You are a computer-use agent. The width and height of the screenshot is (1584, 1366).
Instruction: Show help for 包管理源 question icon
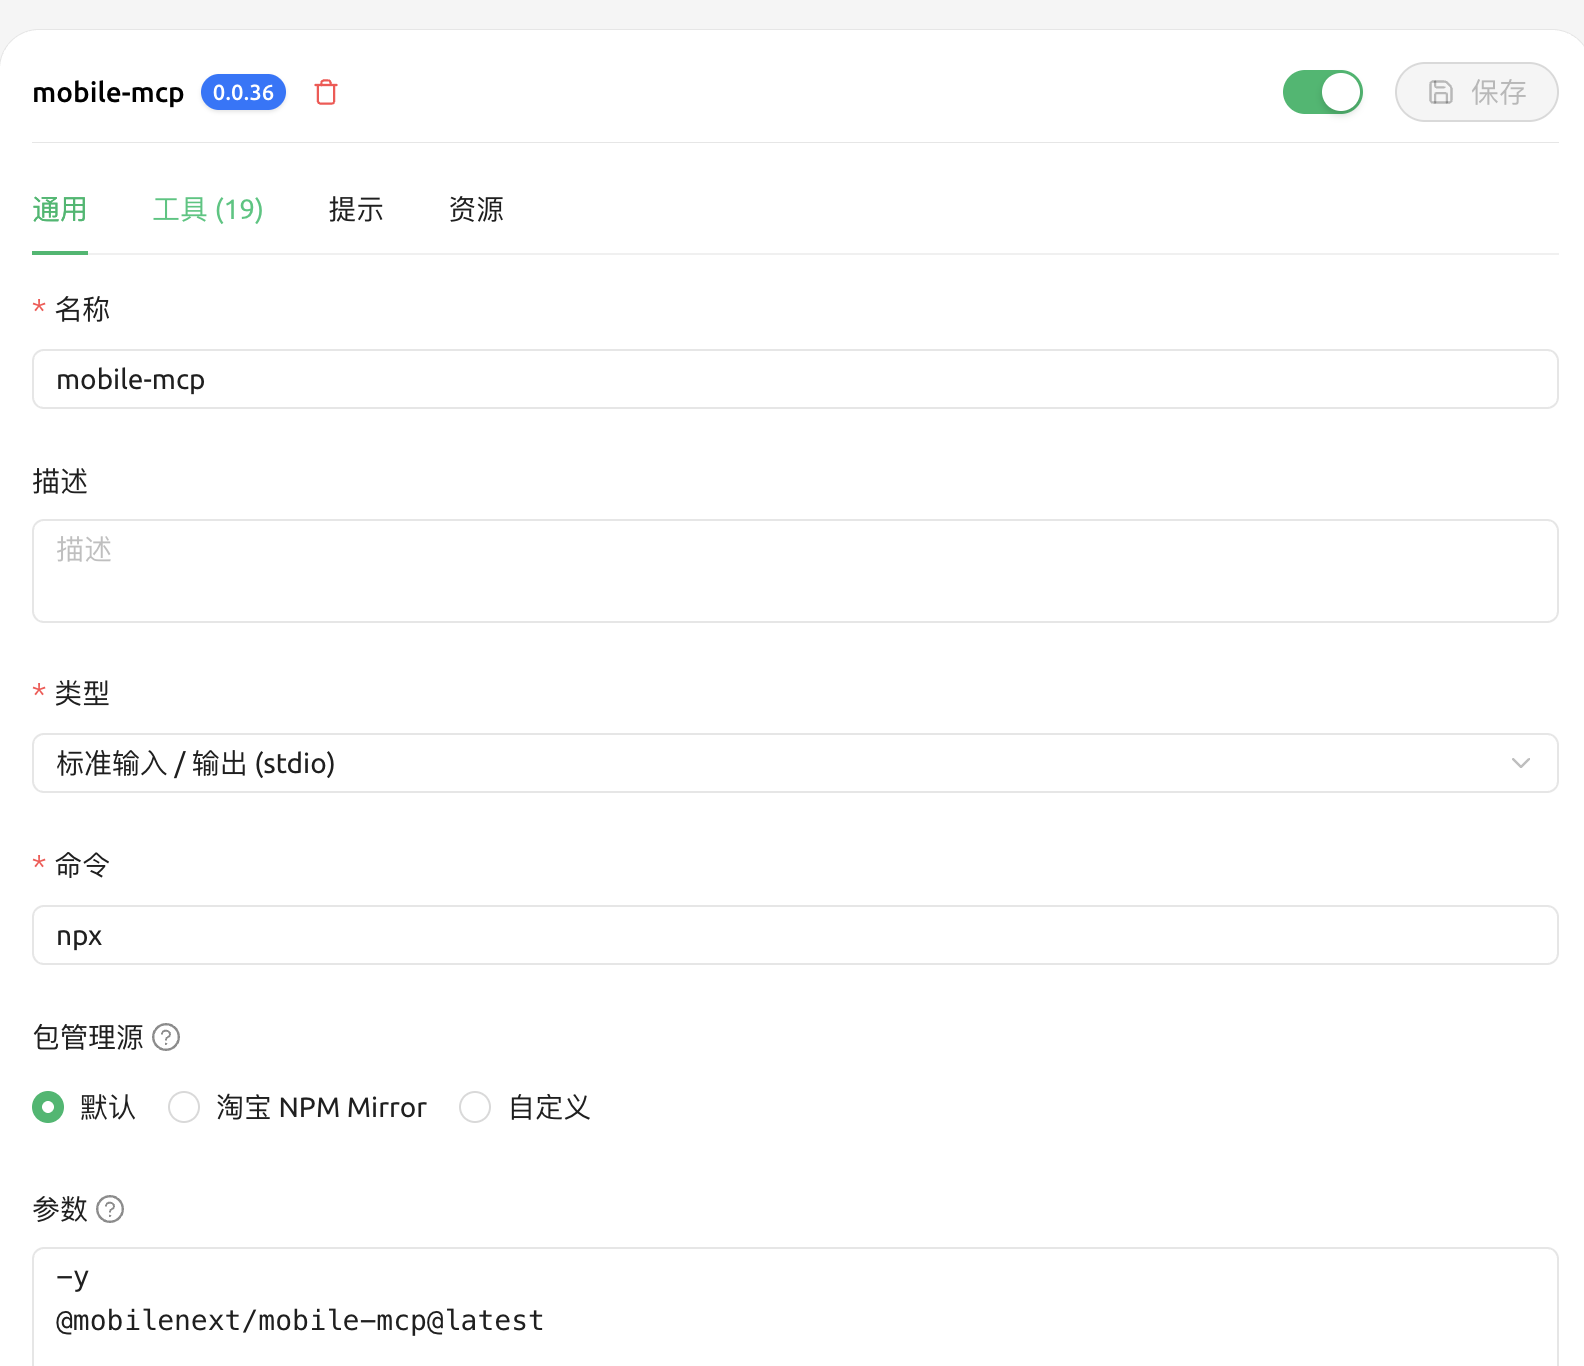(x=166, y=1037)
